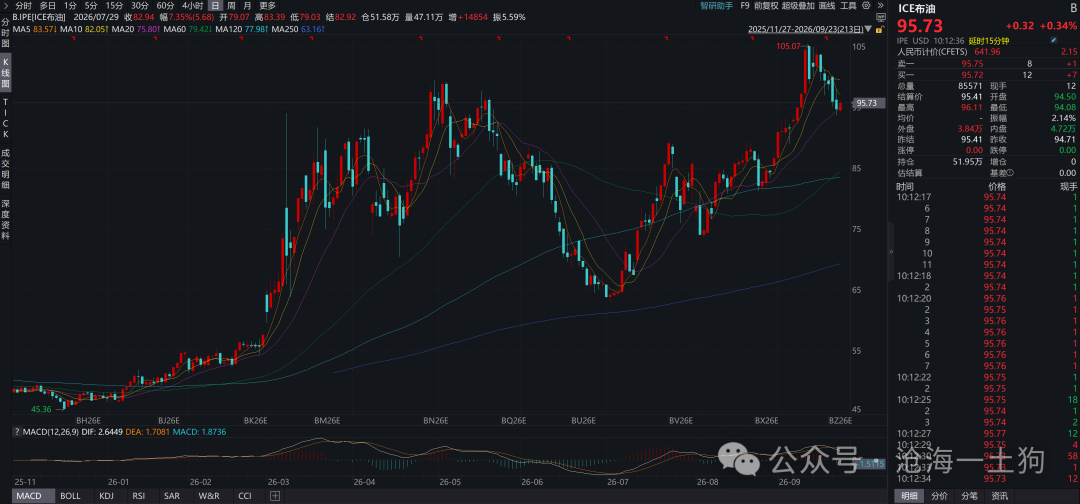Click the 卖一 ask price 95.75
Screen dimensions: 1080x504
(x=973, y=63)
